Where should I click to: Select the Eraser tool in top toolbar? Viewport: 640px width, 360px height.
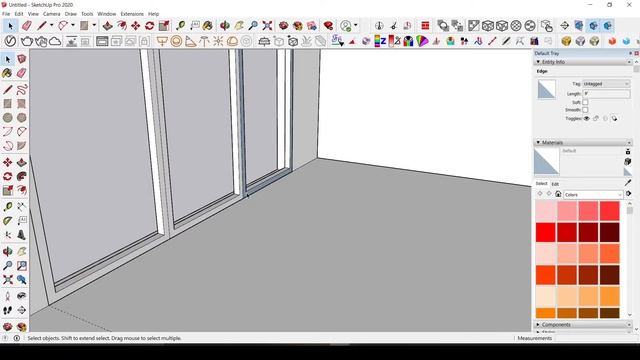(27, 26)
